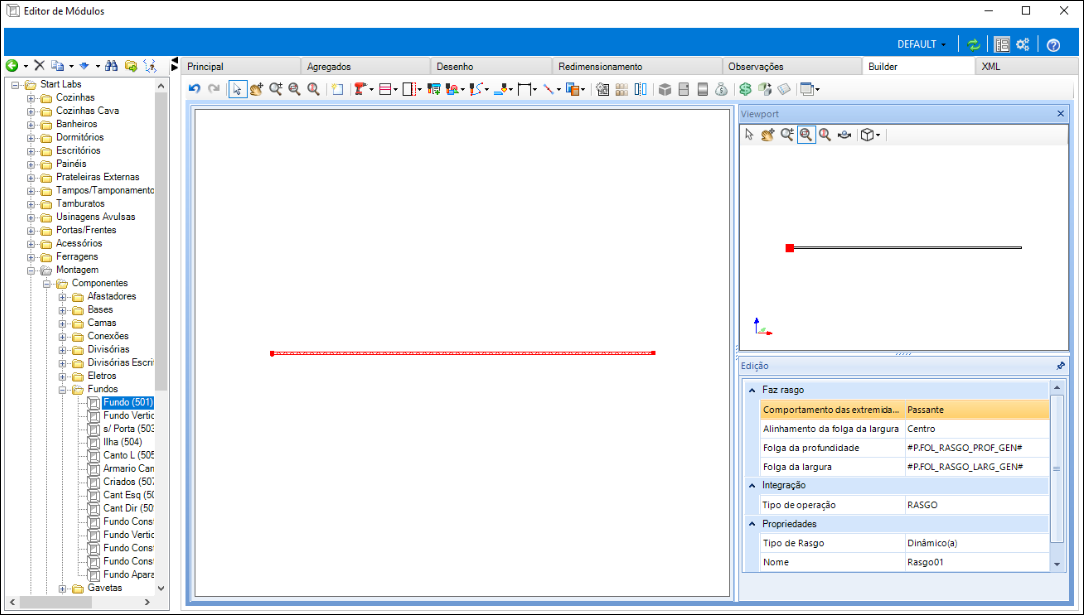This screenshot has width=1084, height=615.
Task: Toggle the panel layout button in blue header
Action: pyautogui.click(x=1001, y=44)
